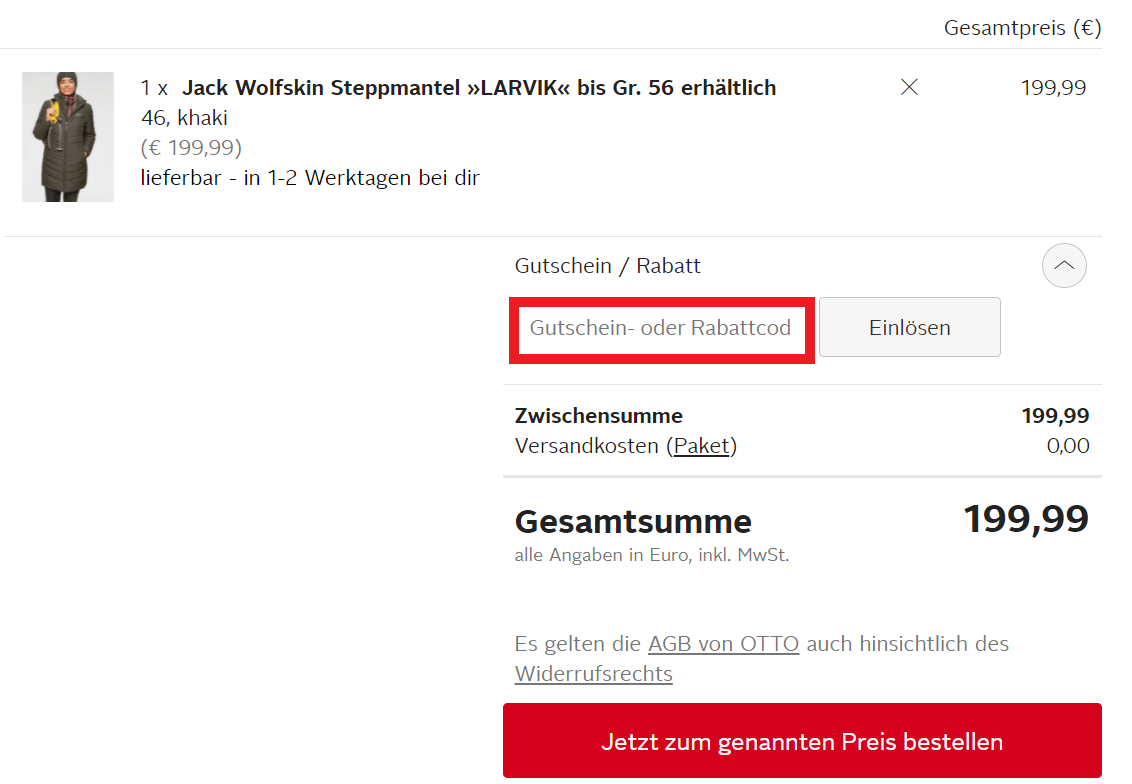
Task: Collapse the Gutschein / Rabatt section chevron
Action: (x=1063, y=266)
